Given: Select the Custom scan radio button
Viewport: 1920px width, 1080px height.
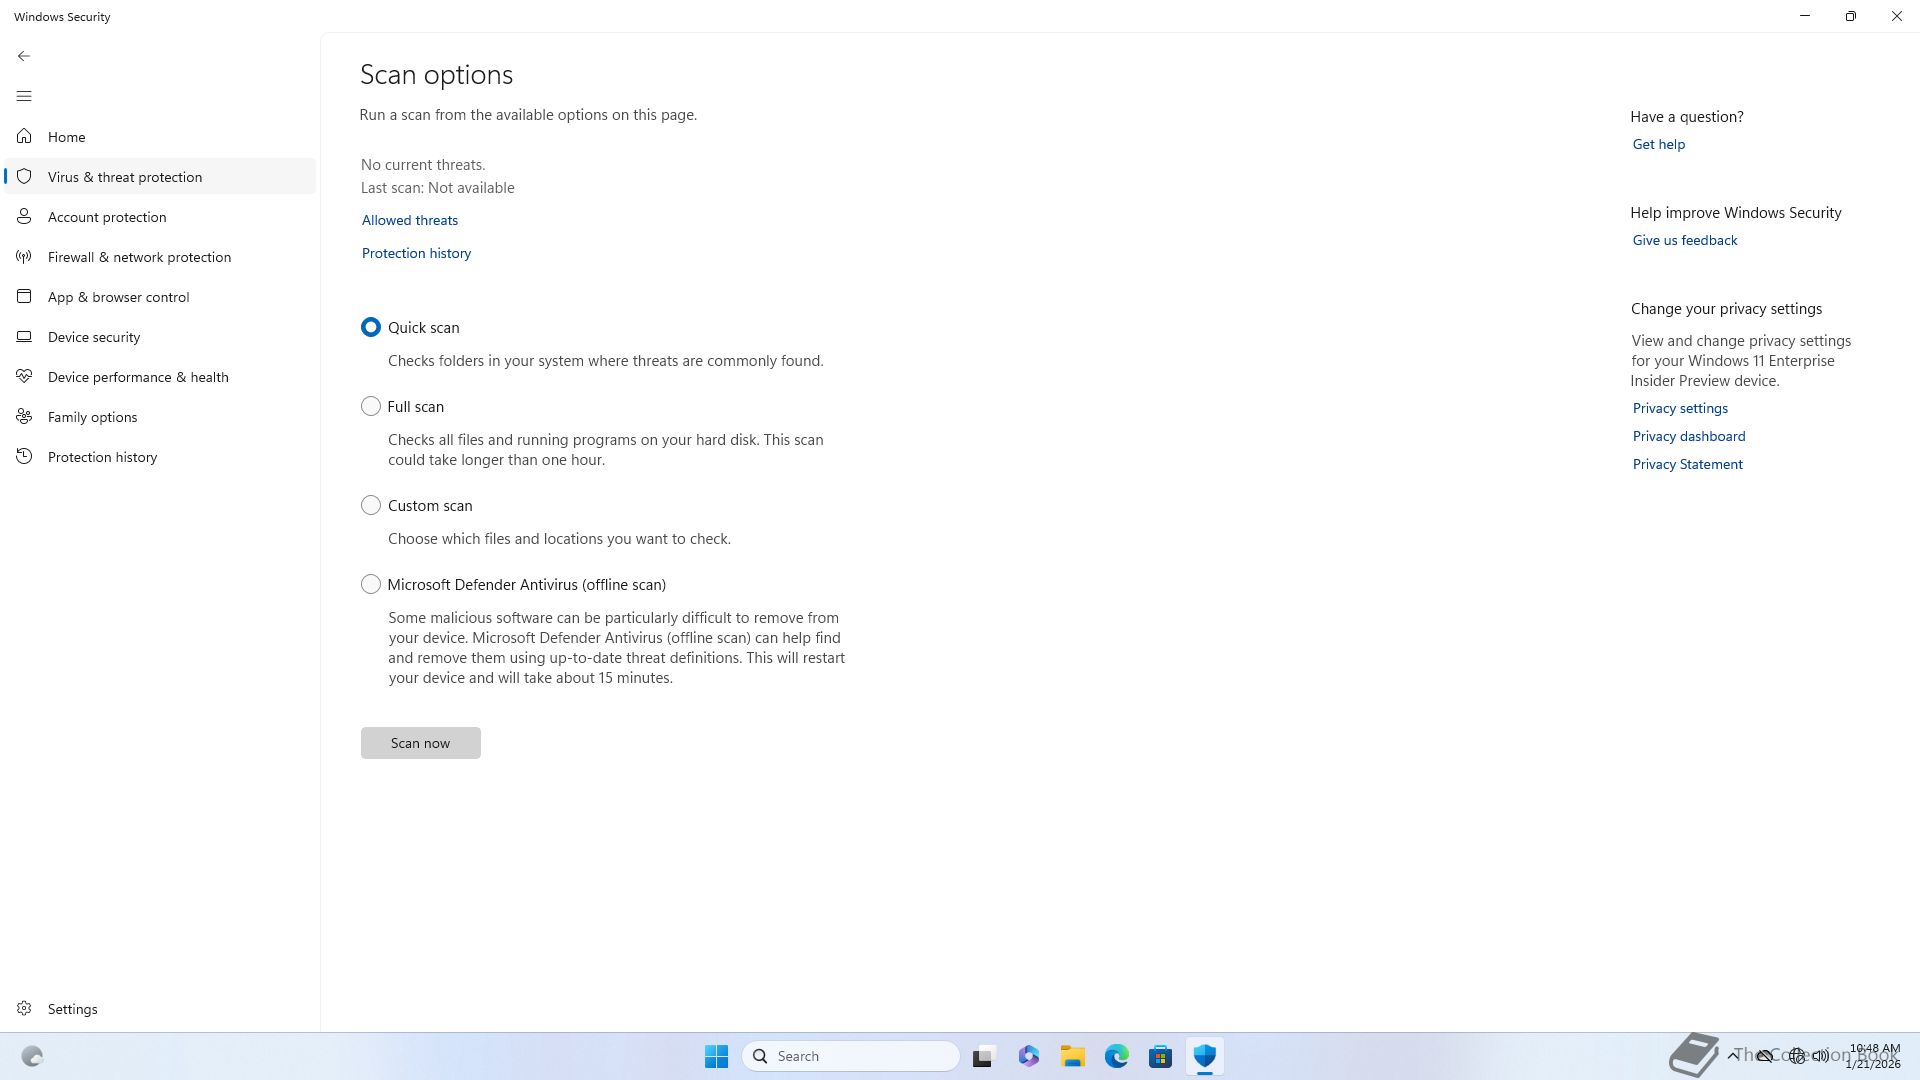Looking at the screenshot, I should [x=371, y=505].
